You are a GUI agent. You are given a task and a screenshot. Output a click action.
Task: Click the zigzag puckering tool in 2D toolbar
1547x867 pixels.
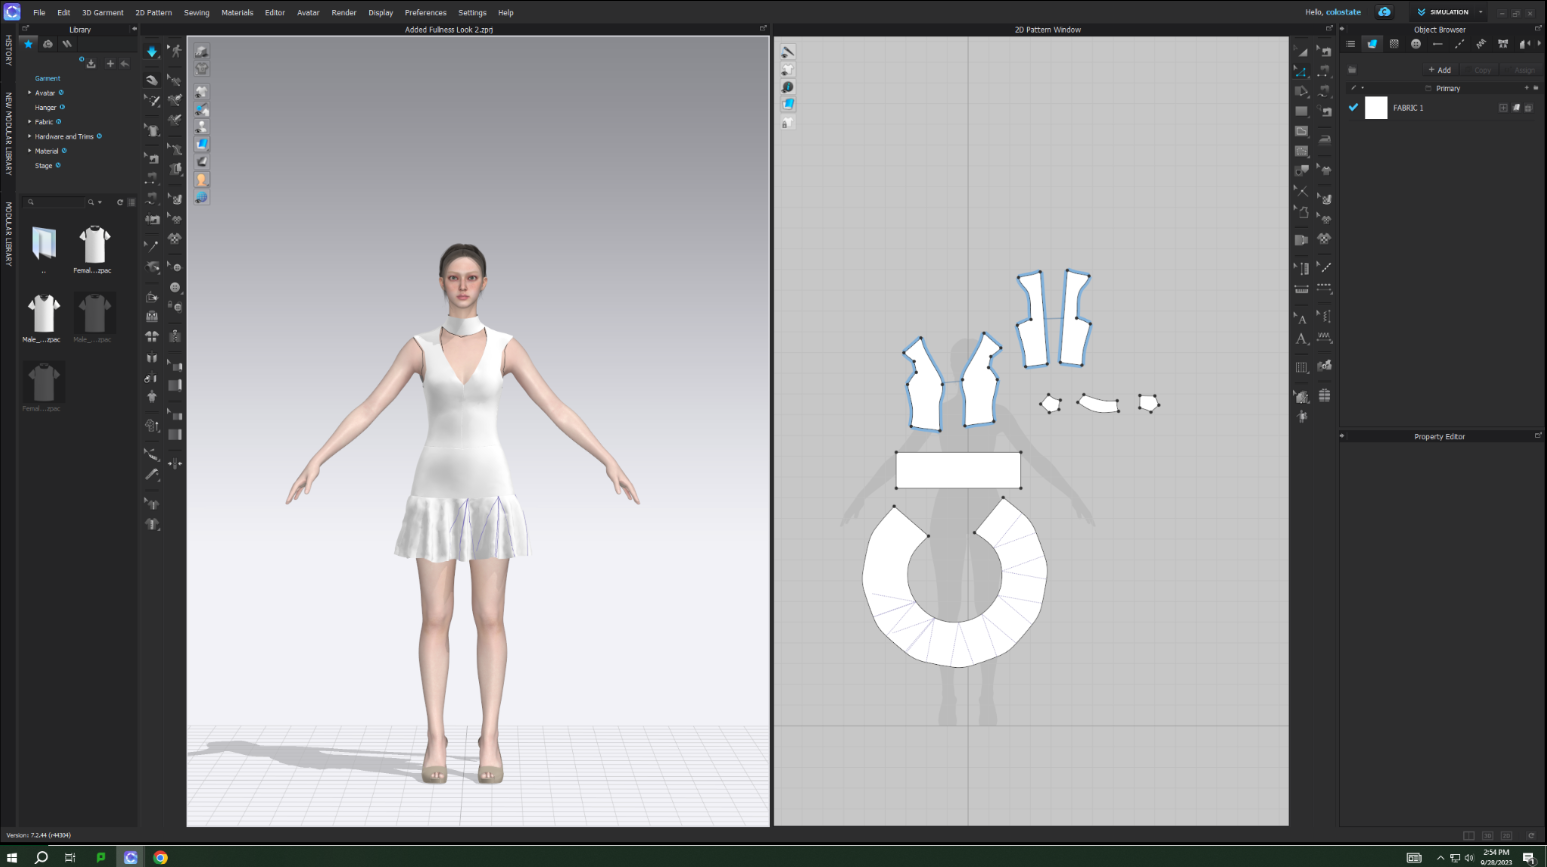tap(1324, 338)
